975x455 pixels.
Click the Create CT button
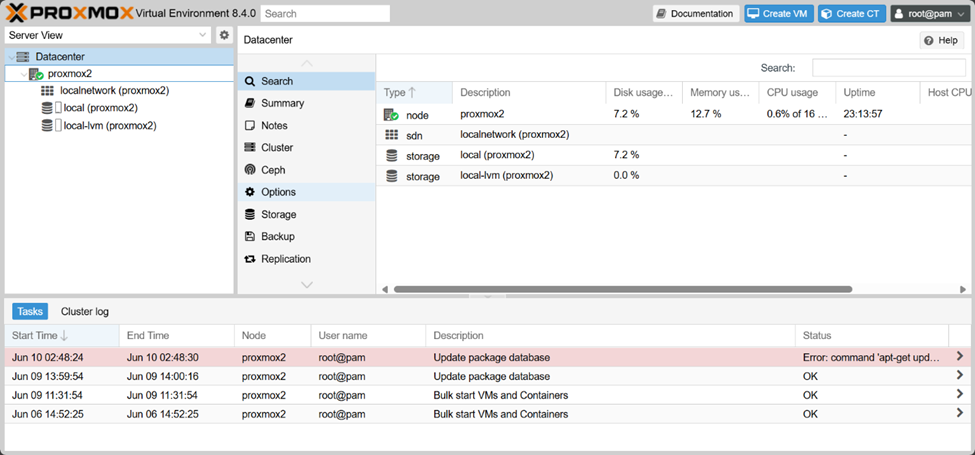[x=852, y=14]
